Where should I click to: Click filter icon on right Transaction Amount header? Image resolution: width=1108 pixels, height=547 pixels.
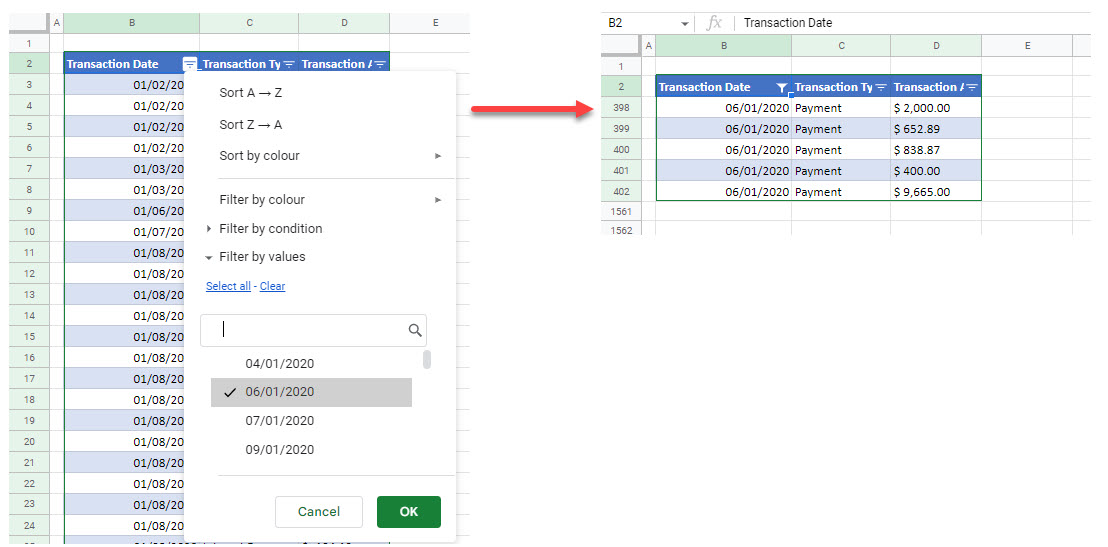pyautogui.click(x=972, y=87)
